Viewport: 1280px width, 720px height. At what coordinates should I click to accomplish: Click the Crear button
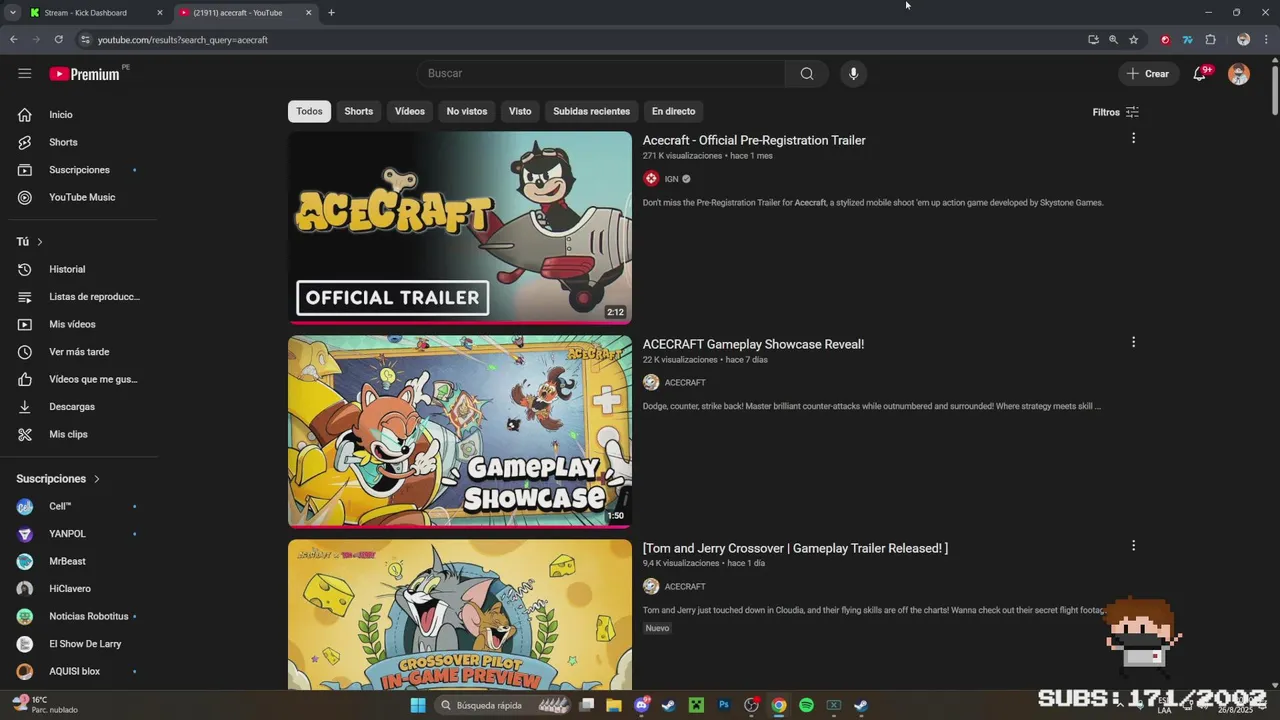coord(1147,73)
